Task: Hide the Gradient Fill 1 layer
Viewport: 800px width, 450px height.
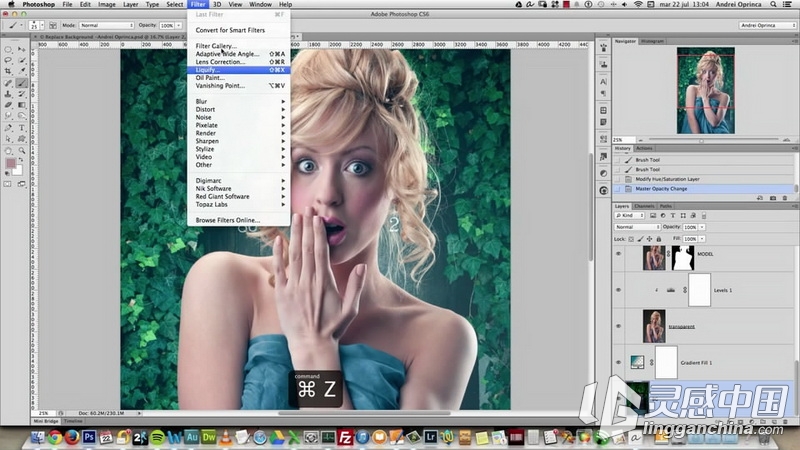Action: coord(618,362)
